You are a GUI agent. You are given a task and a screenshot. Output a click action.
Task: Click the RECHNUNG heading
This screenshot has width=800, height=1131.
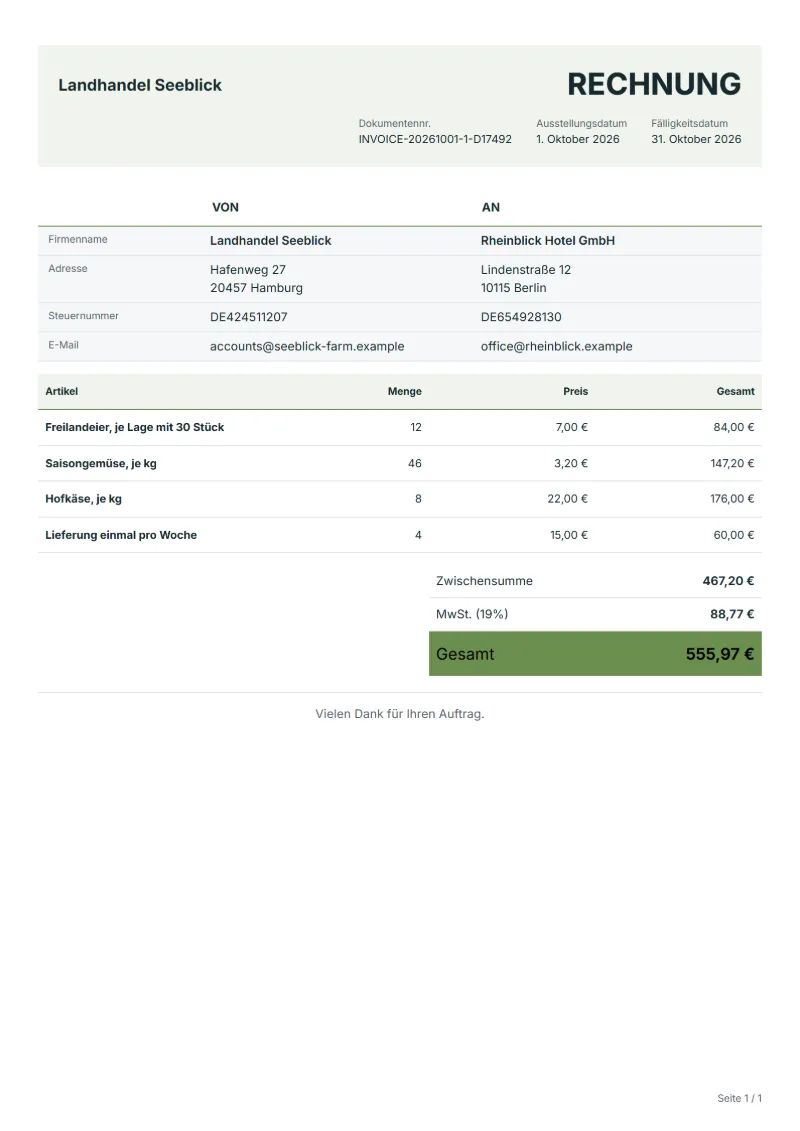click(654, 84)
